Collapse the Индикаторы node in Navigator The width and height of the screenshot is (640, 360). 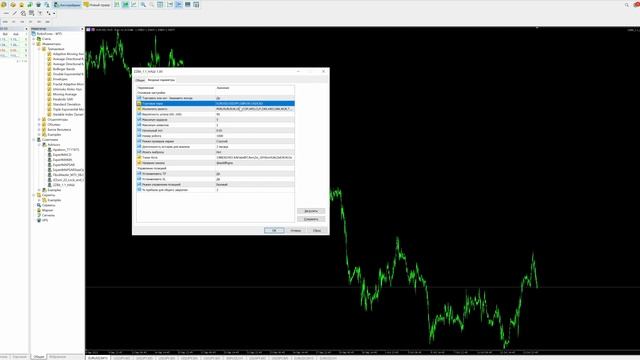34,44
